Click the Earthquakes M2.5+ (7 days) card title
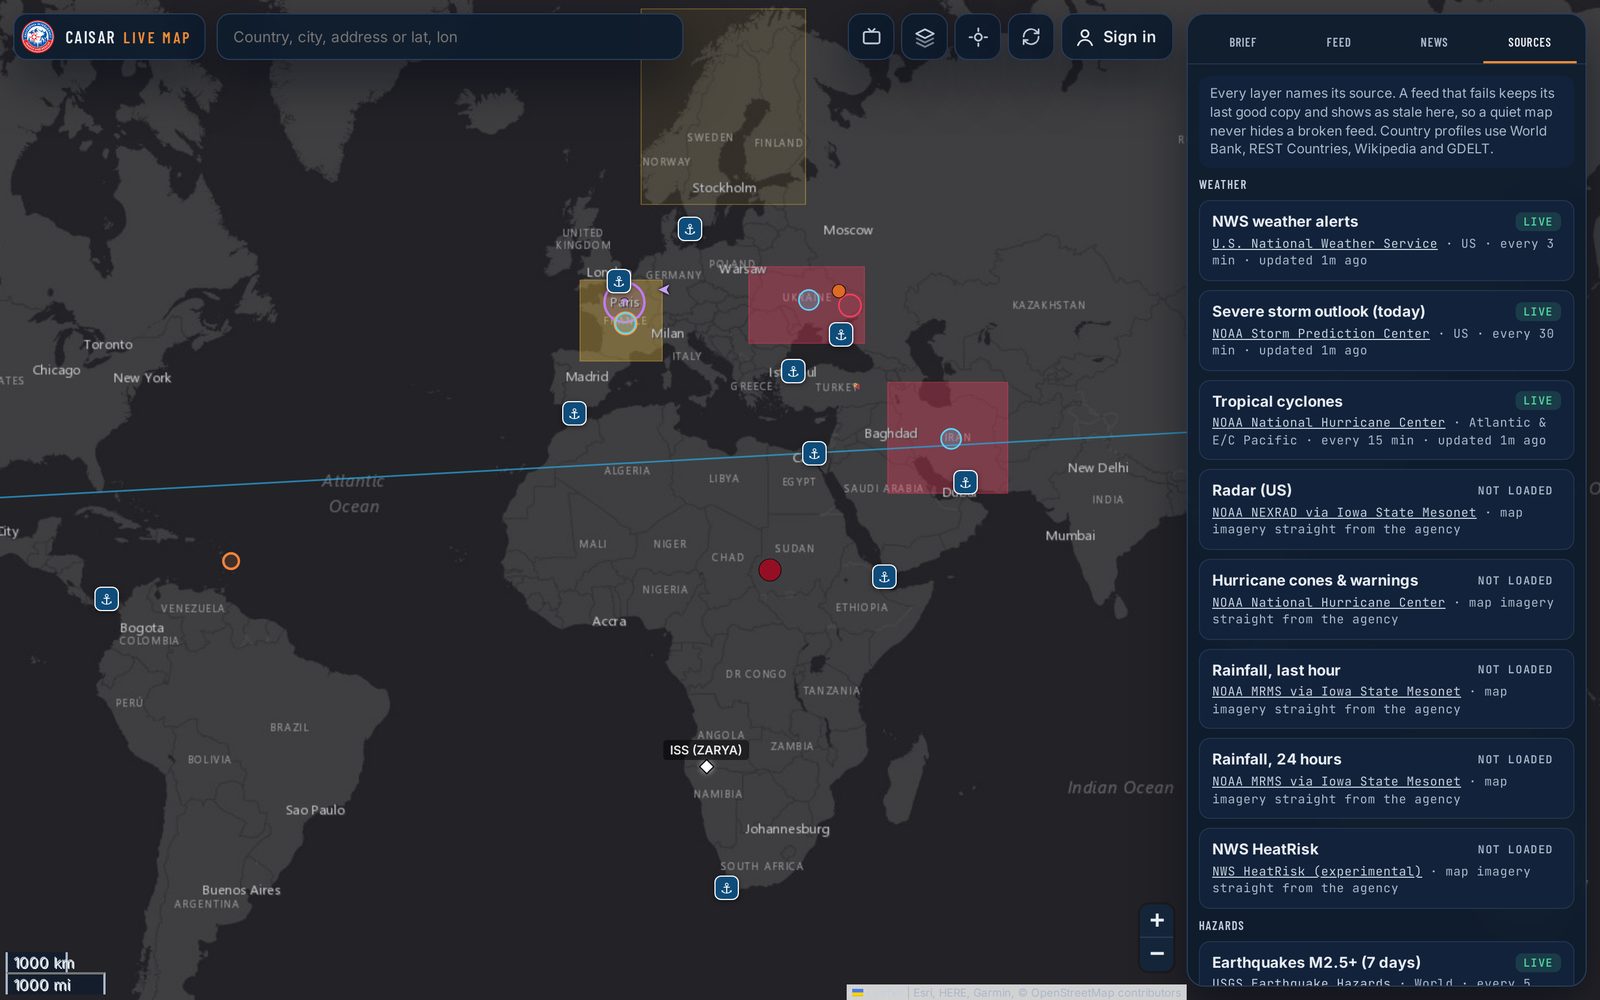1600x1000 pixels. point(1316,963)
